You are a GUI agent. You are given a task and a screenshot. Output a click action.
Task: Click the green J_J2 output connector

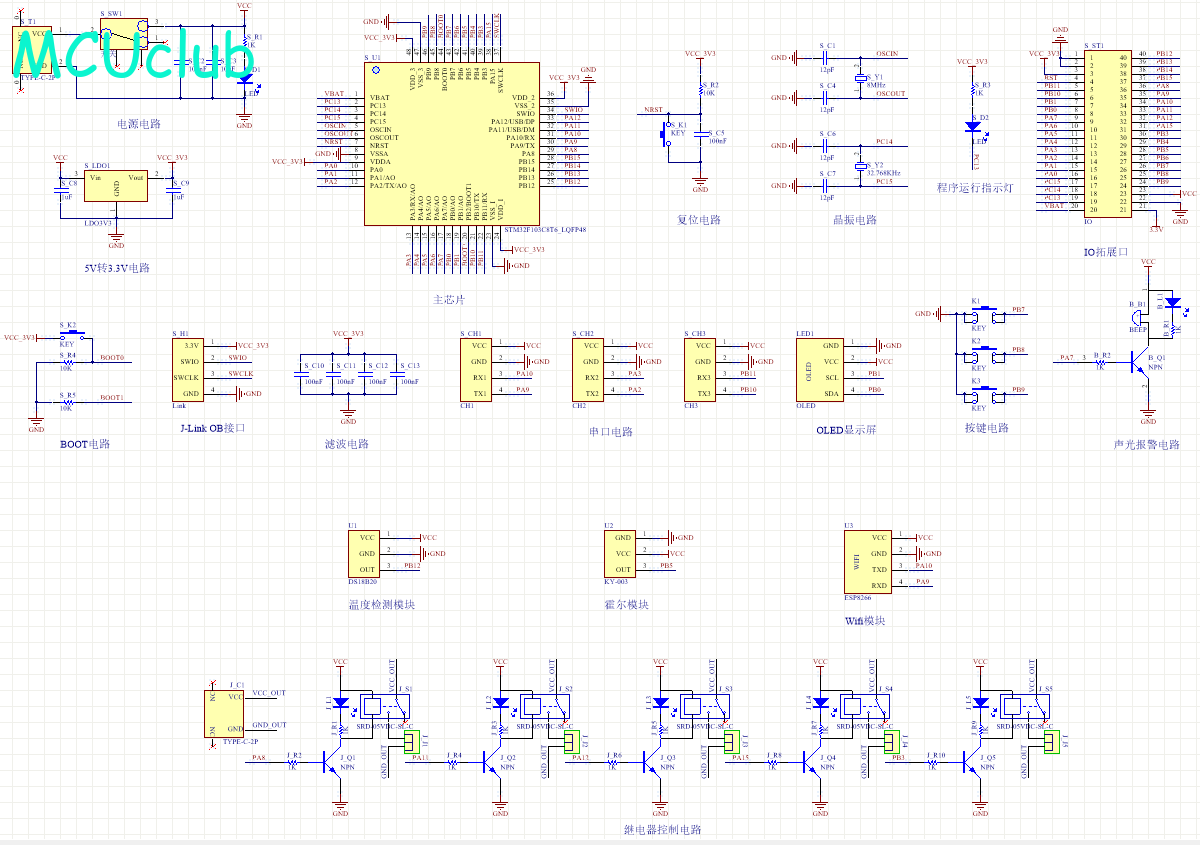pyautogui.click(x=571, y=740)
